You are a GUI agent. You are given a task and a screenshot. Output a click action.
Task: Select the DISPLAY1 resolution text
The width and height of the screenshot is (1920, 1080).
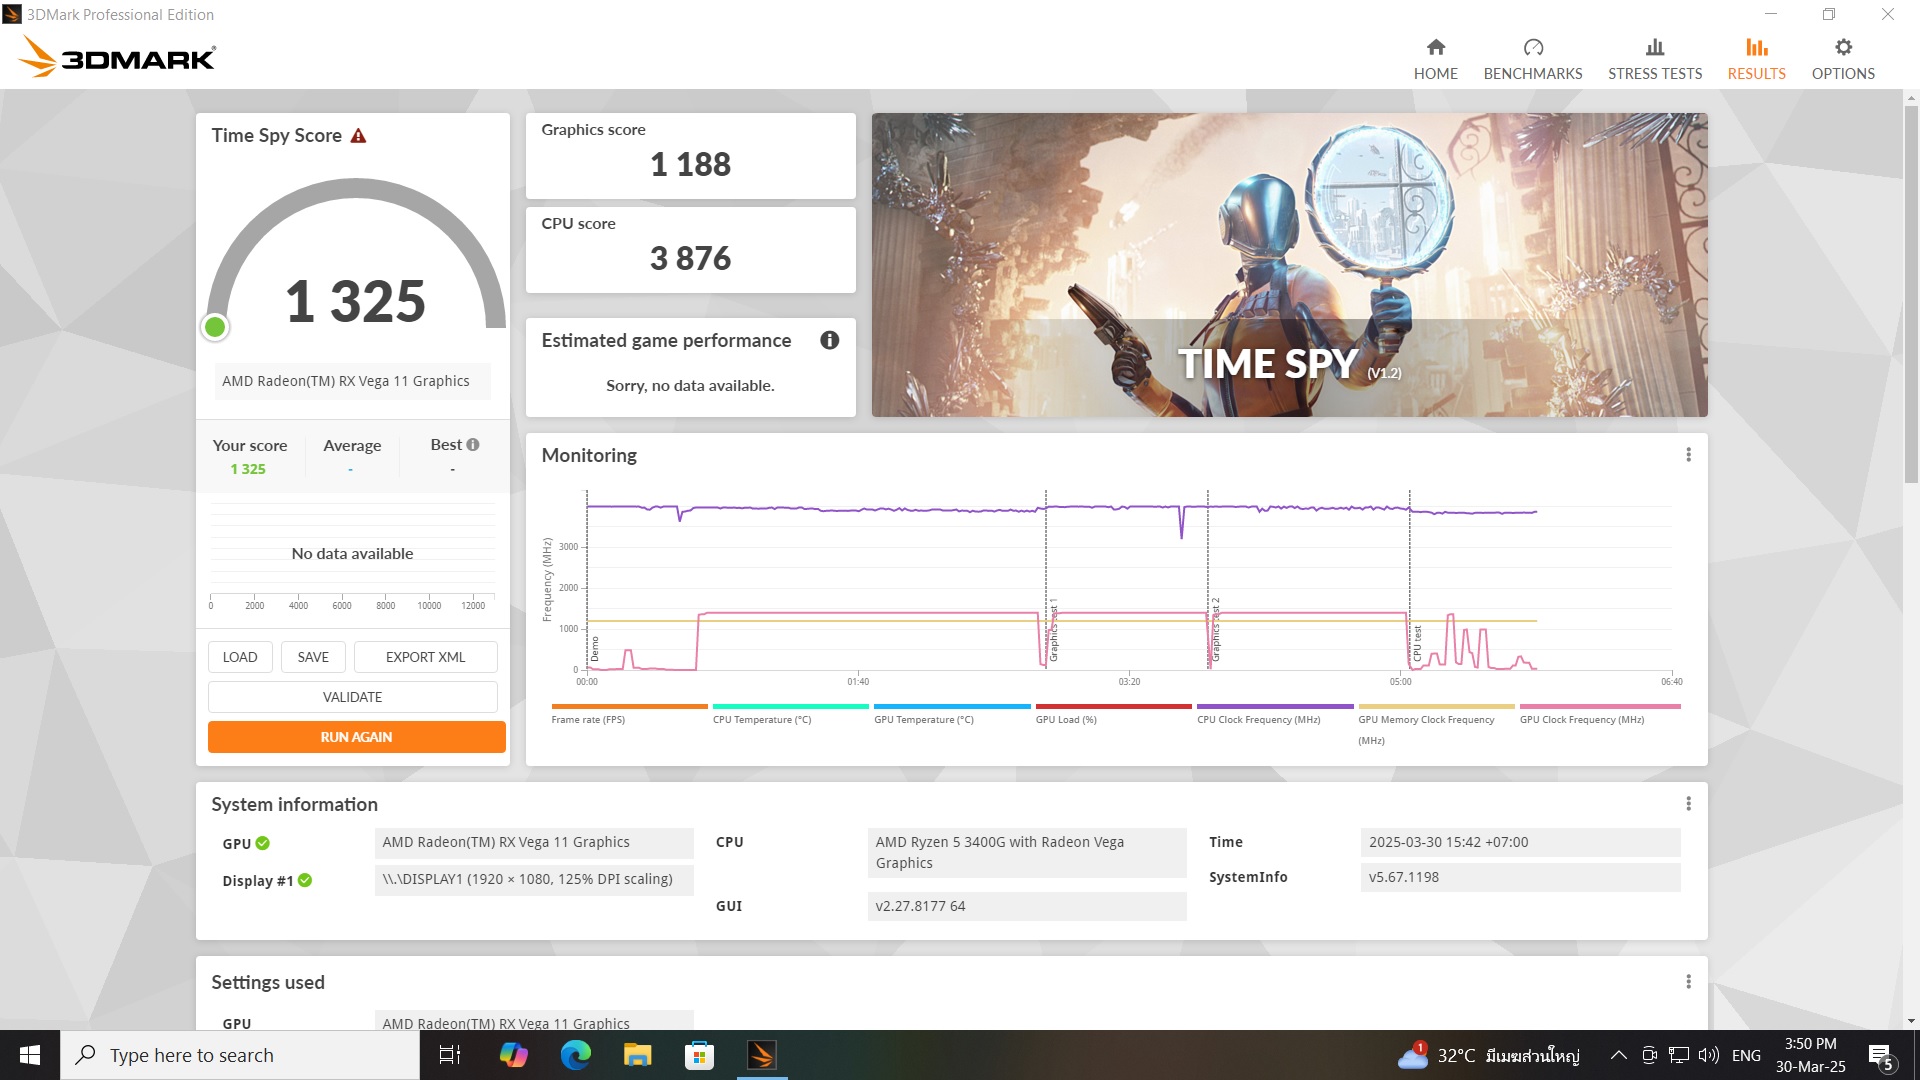[534, 879]
